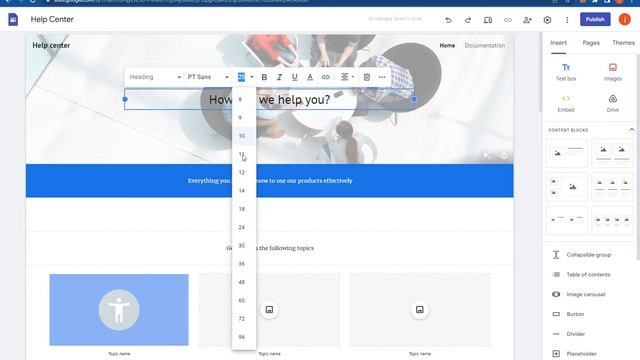
Task: Open the user account avatar
Action: (624, 19)
